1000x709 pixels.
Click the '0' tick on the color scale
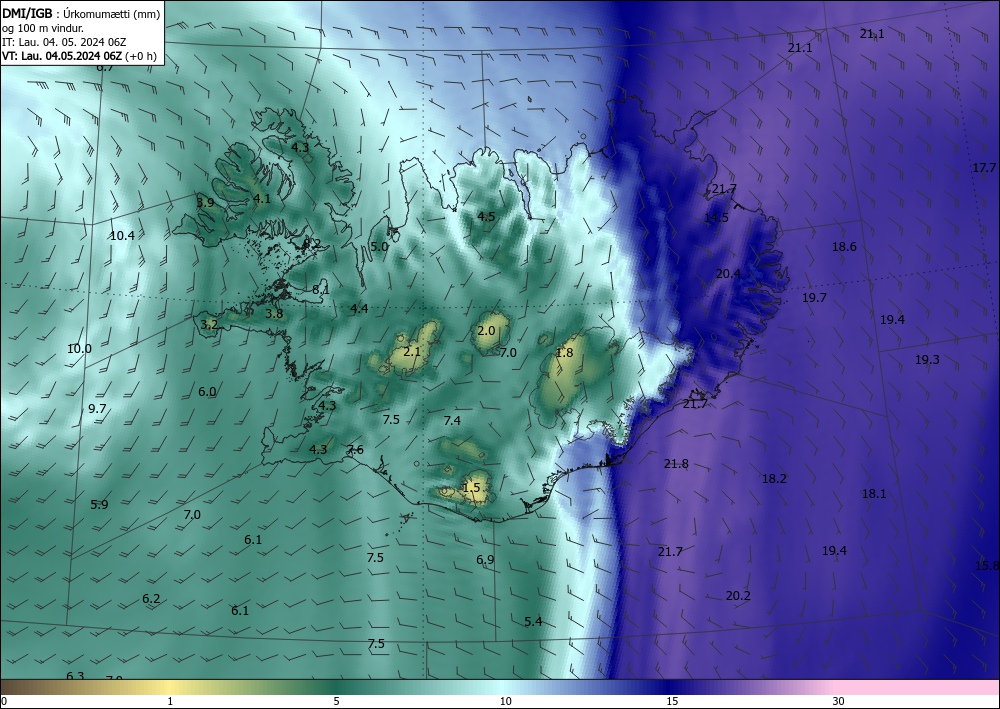point(4,701)
